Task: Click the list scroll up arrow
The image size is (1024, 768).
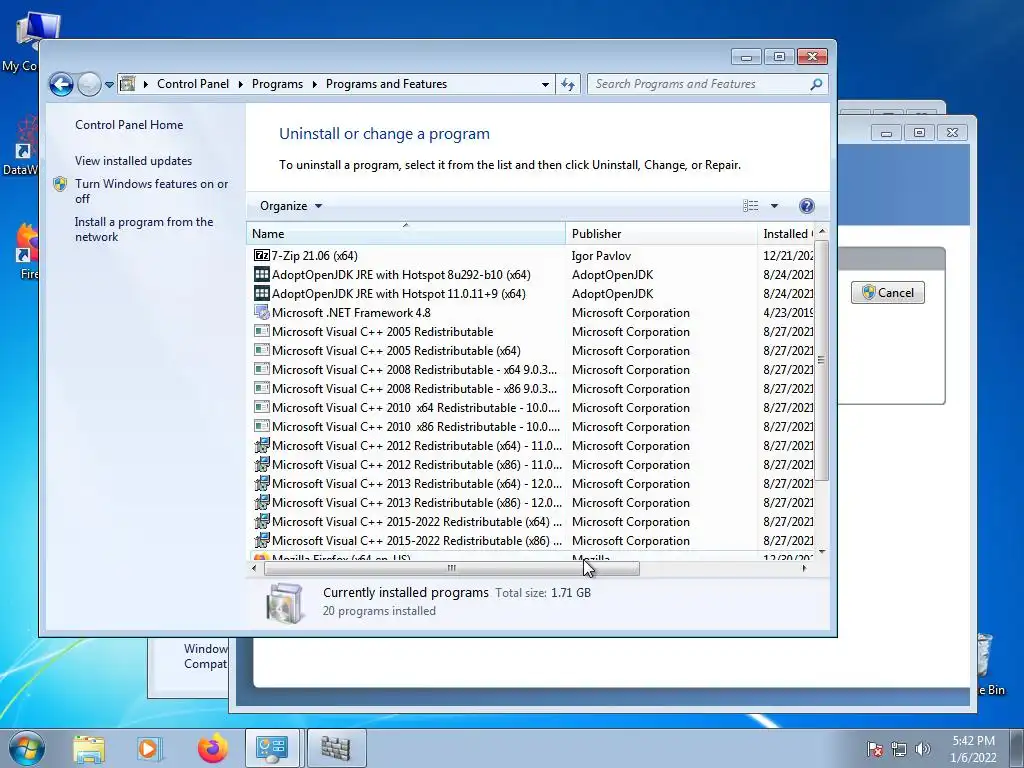Action: click(822, 231)
